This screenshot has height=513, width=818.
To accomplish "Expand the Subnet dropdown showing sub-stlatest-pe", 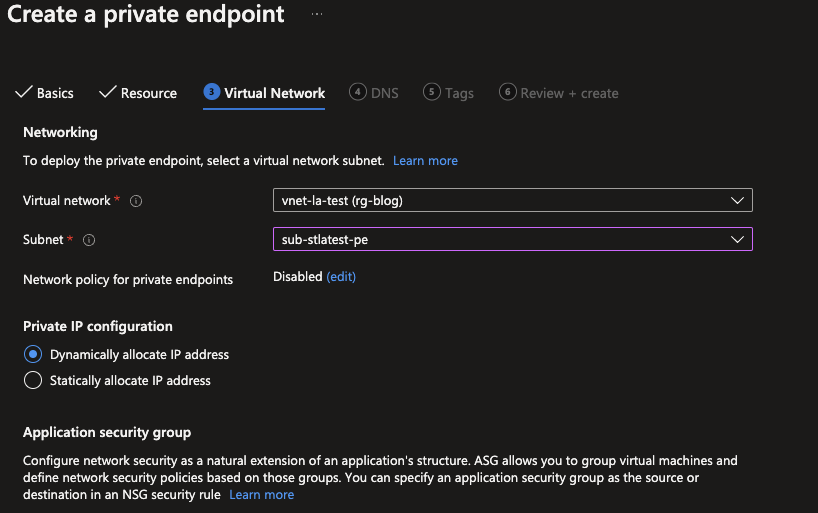I will 512,239.
